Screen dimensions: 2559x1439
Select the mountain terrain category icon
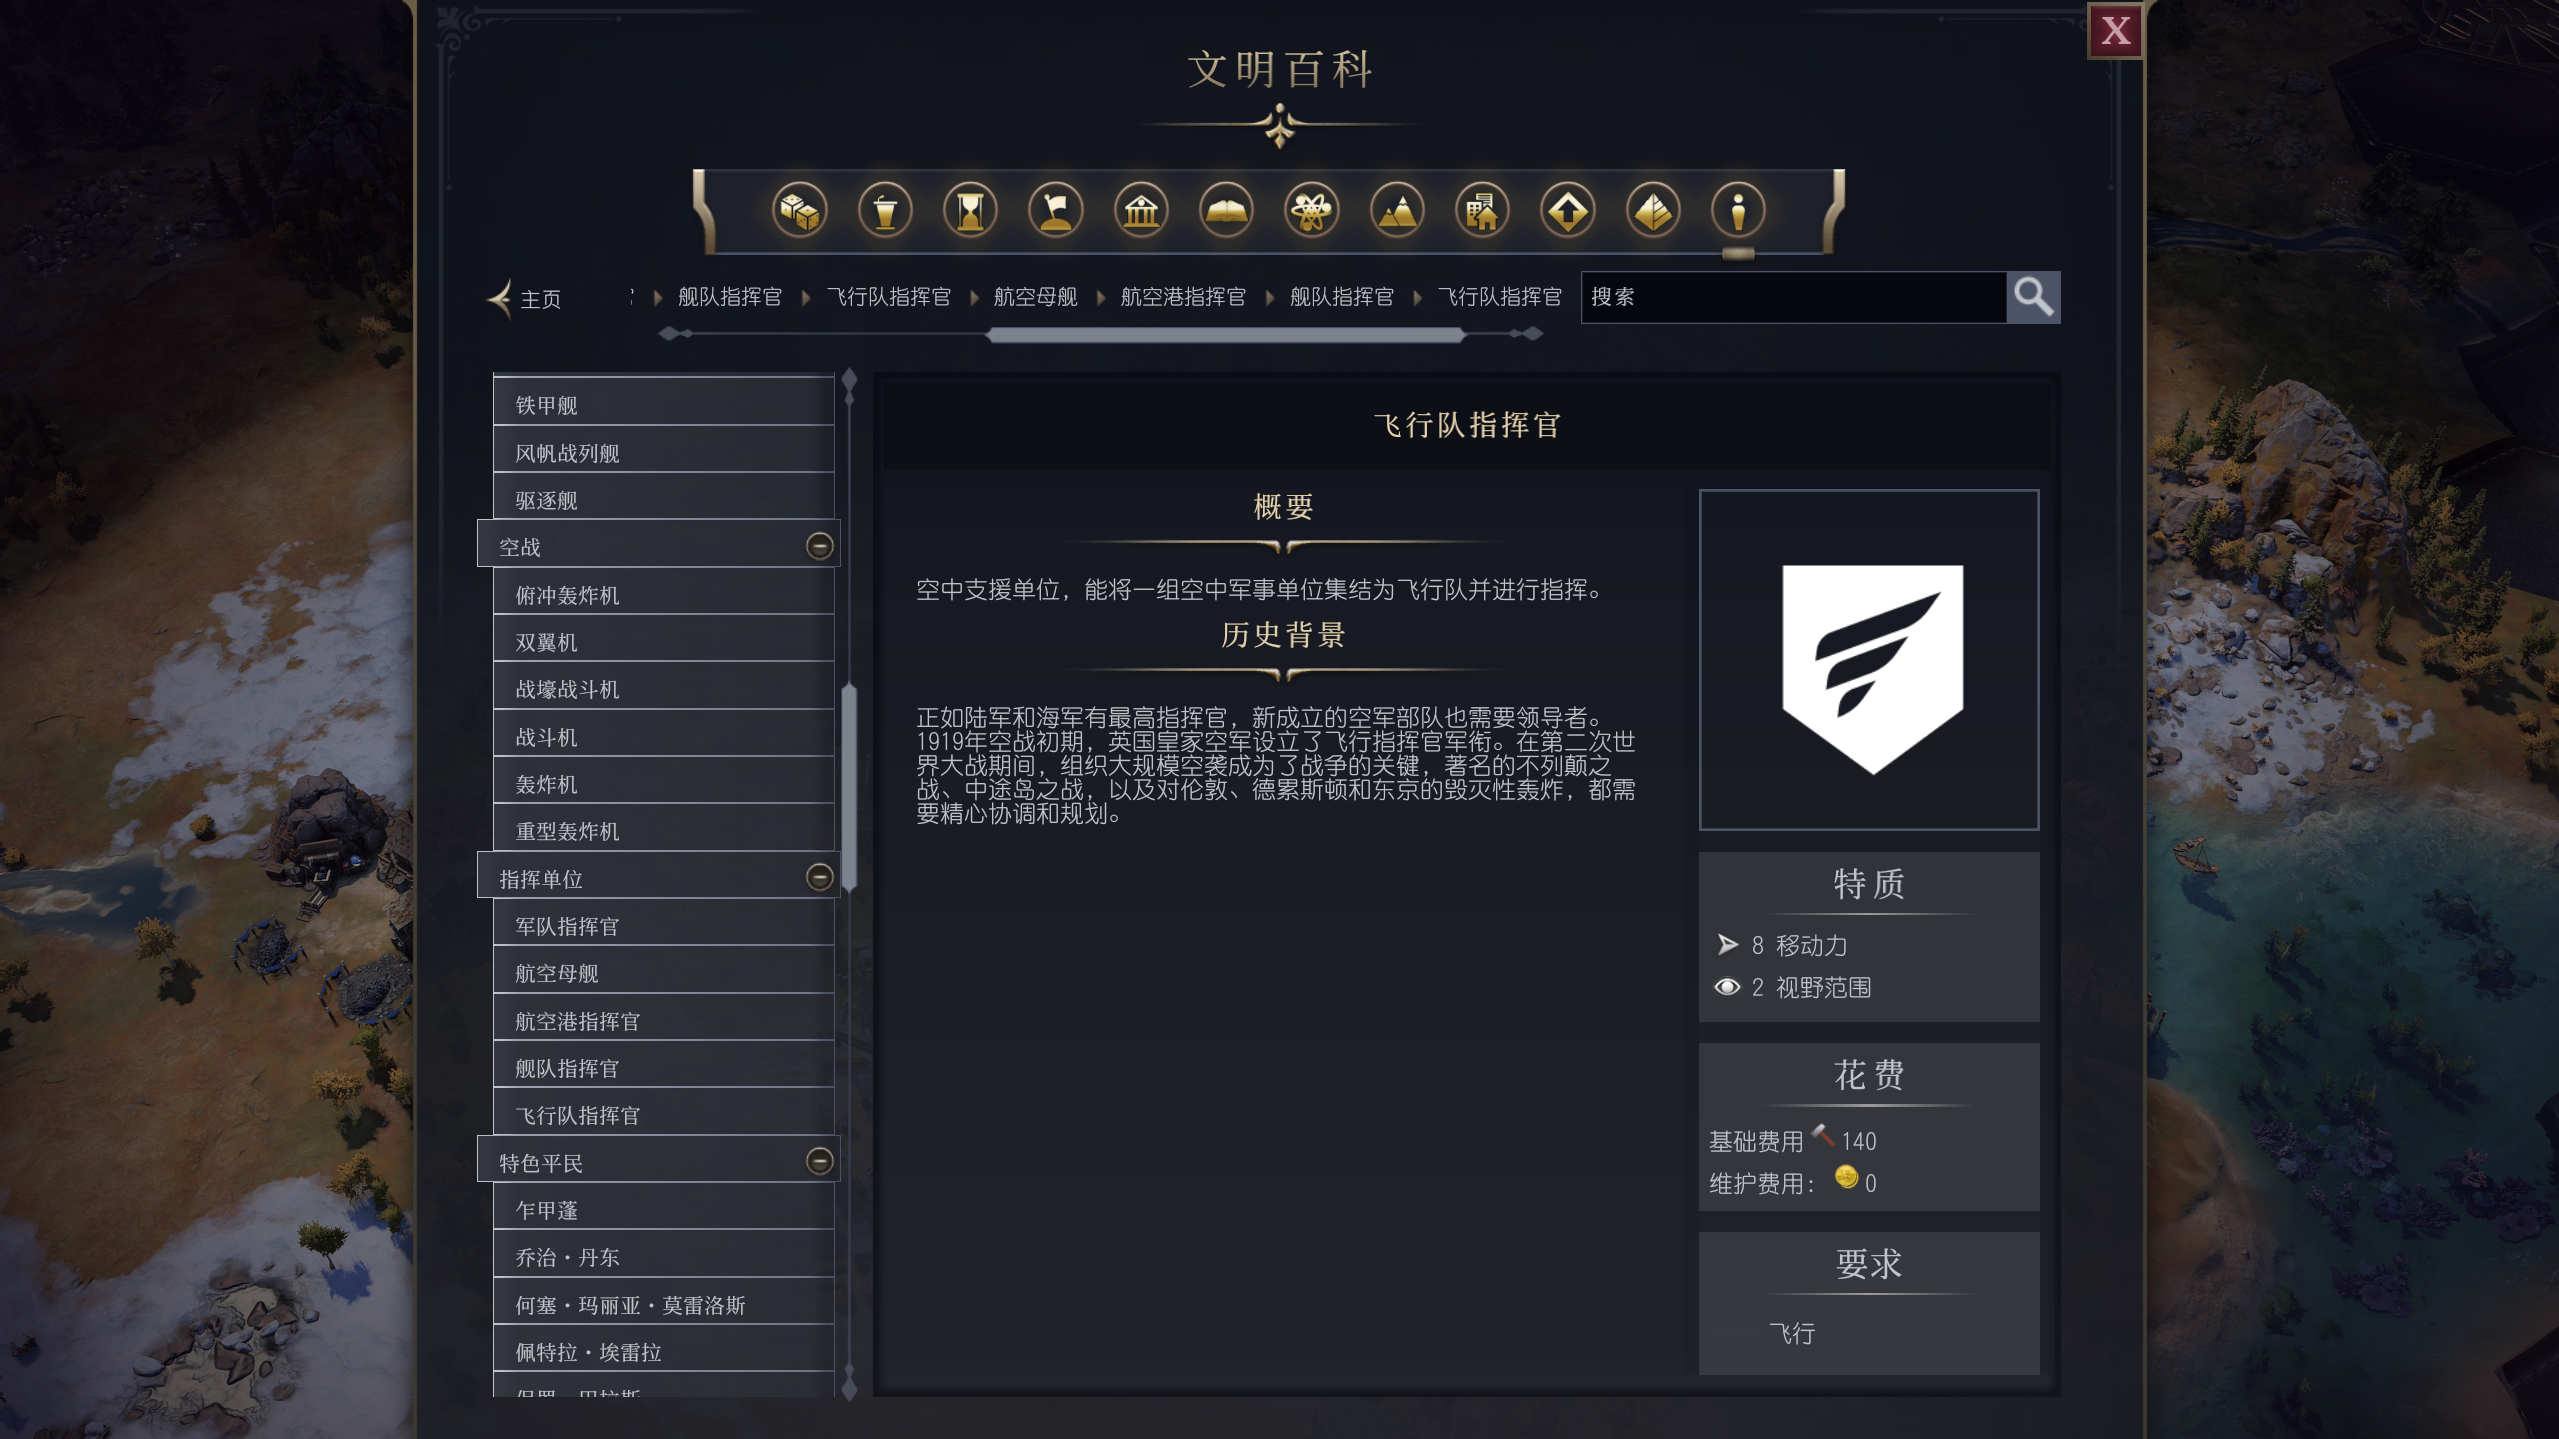1397,211
